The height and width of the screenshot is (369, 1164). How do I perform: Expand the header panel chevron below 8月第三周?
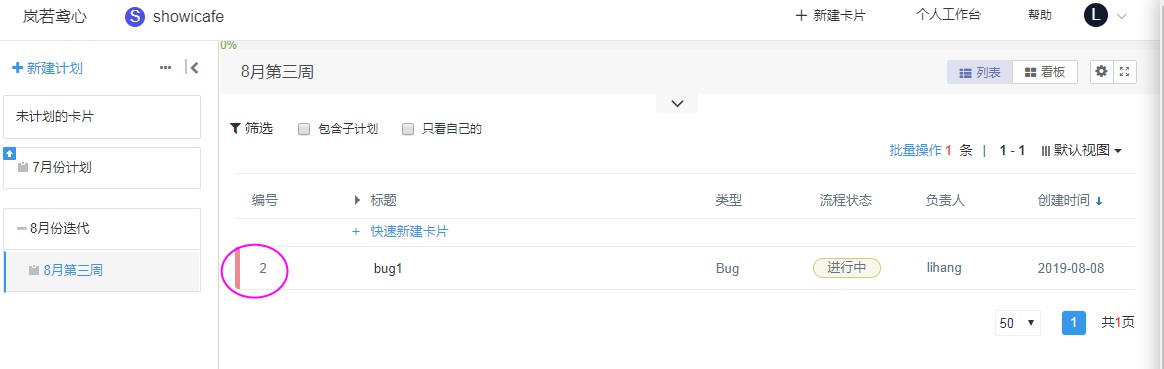tap(677, 103)
